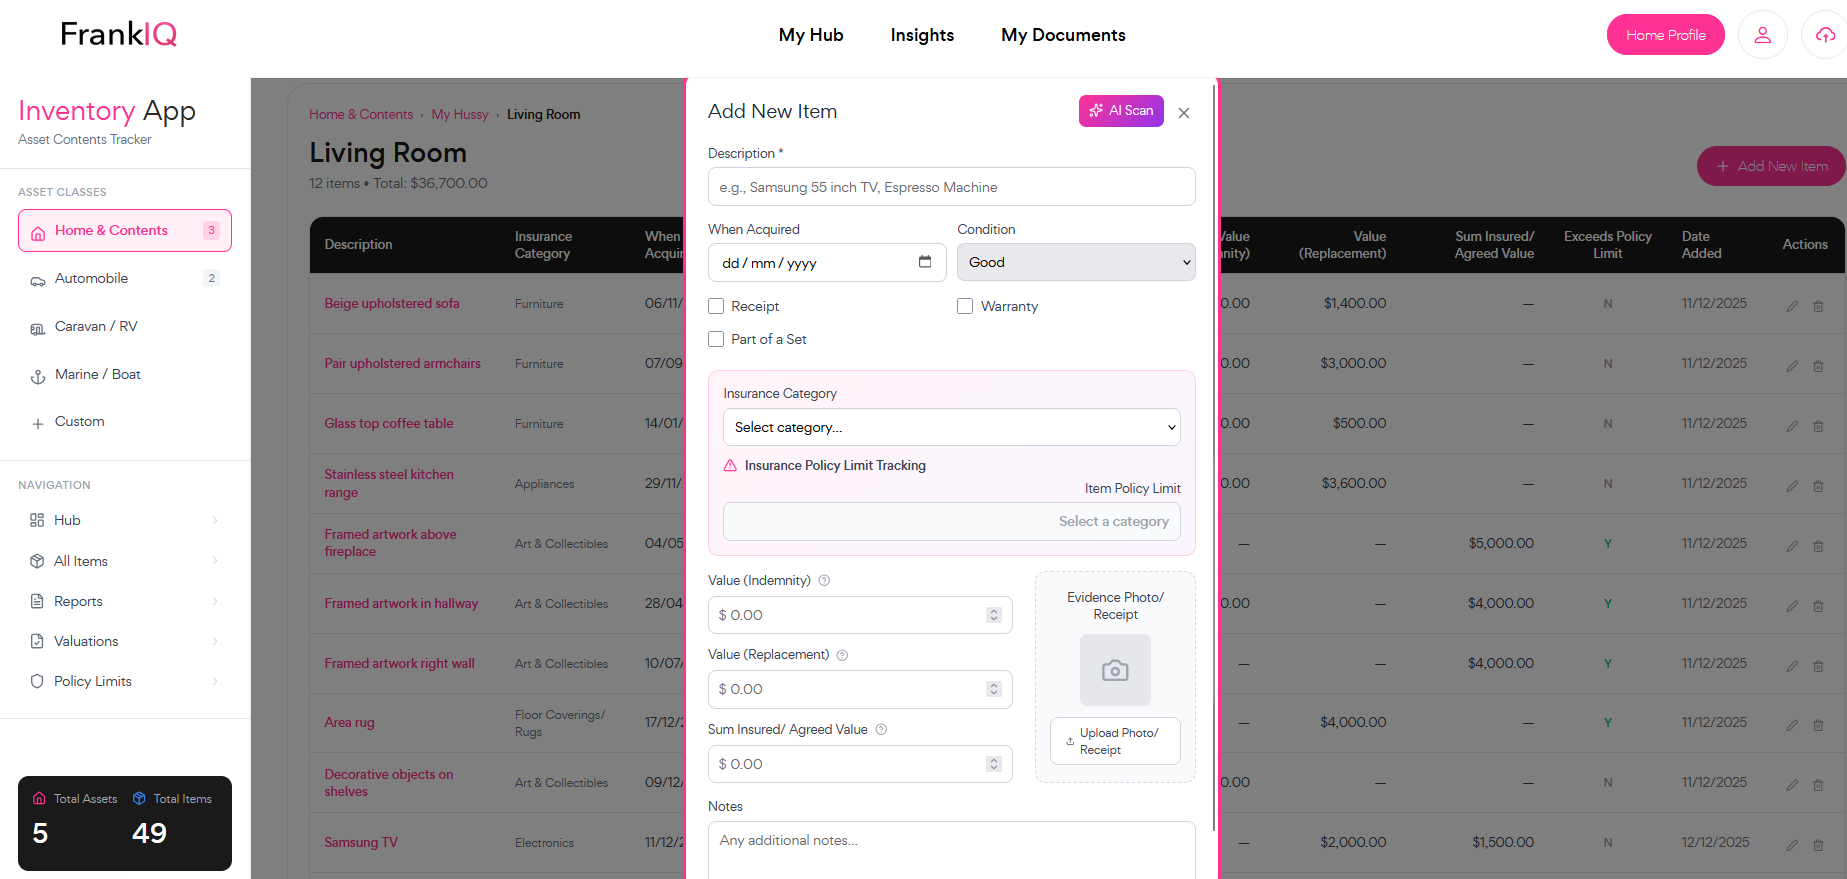Delete the Beige upholstered sofa row
The image size is (1847, 879).
coord(1818,306)
